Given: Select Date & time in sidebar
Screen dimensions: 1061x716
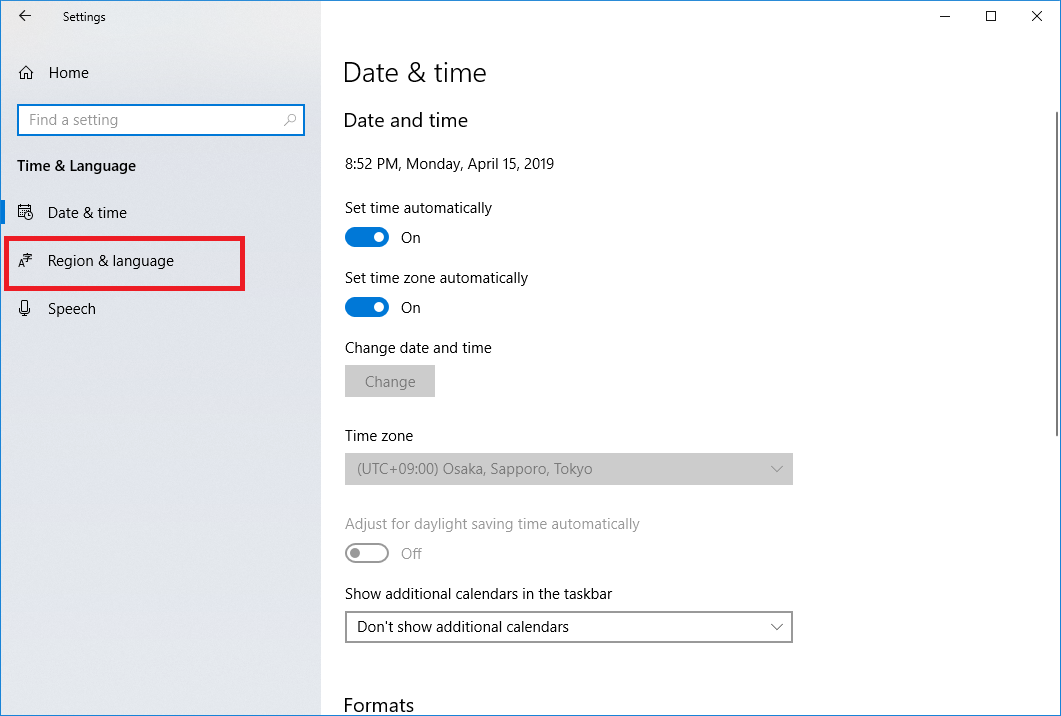Looking at the screenshot, I should click(x=160, y=212).
